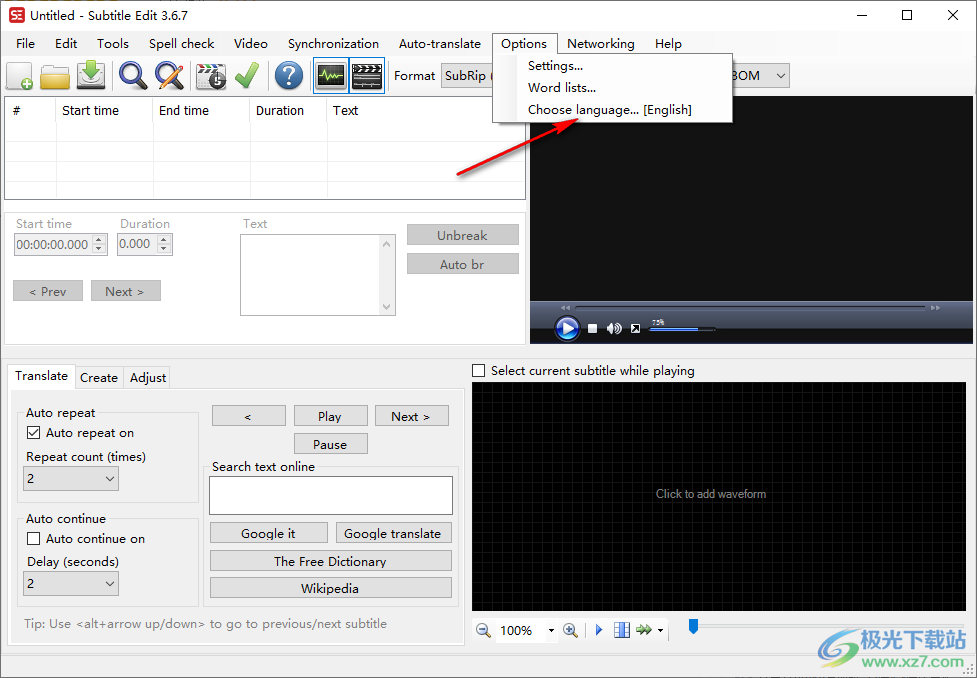Toggle the video player toolbar icon
The image size is (977, 678).
(367, 76)
